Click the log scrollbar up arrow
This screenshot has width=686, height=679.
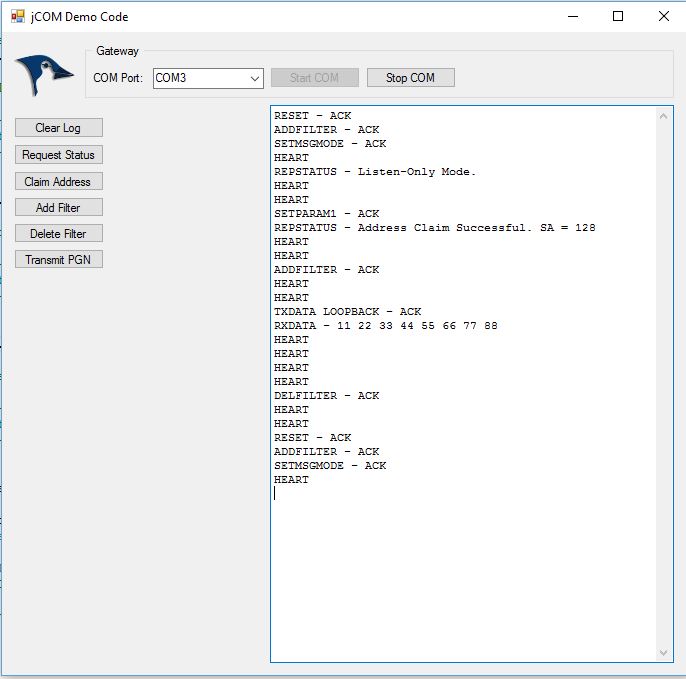click(x=665, y=115)
